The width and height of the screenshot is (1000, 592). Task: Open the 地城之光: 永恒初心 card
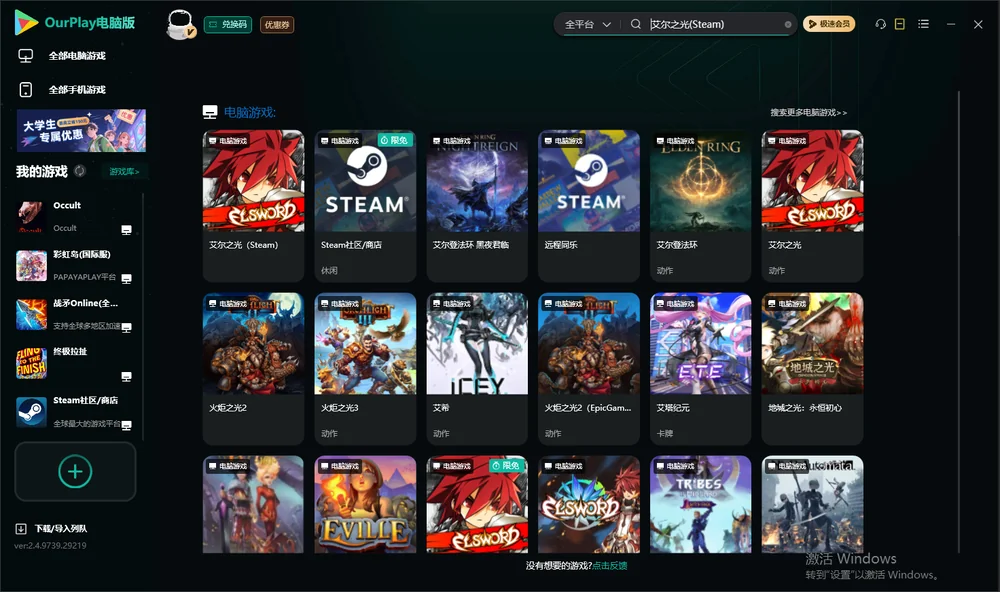point(812,368)
